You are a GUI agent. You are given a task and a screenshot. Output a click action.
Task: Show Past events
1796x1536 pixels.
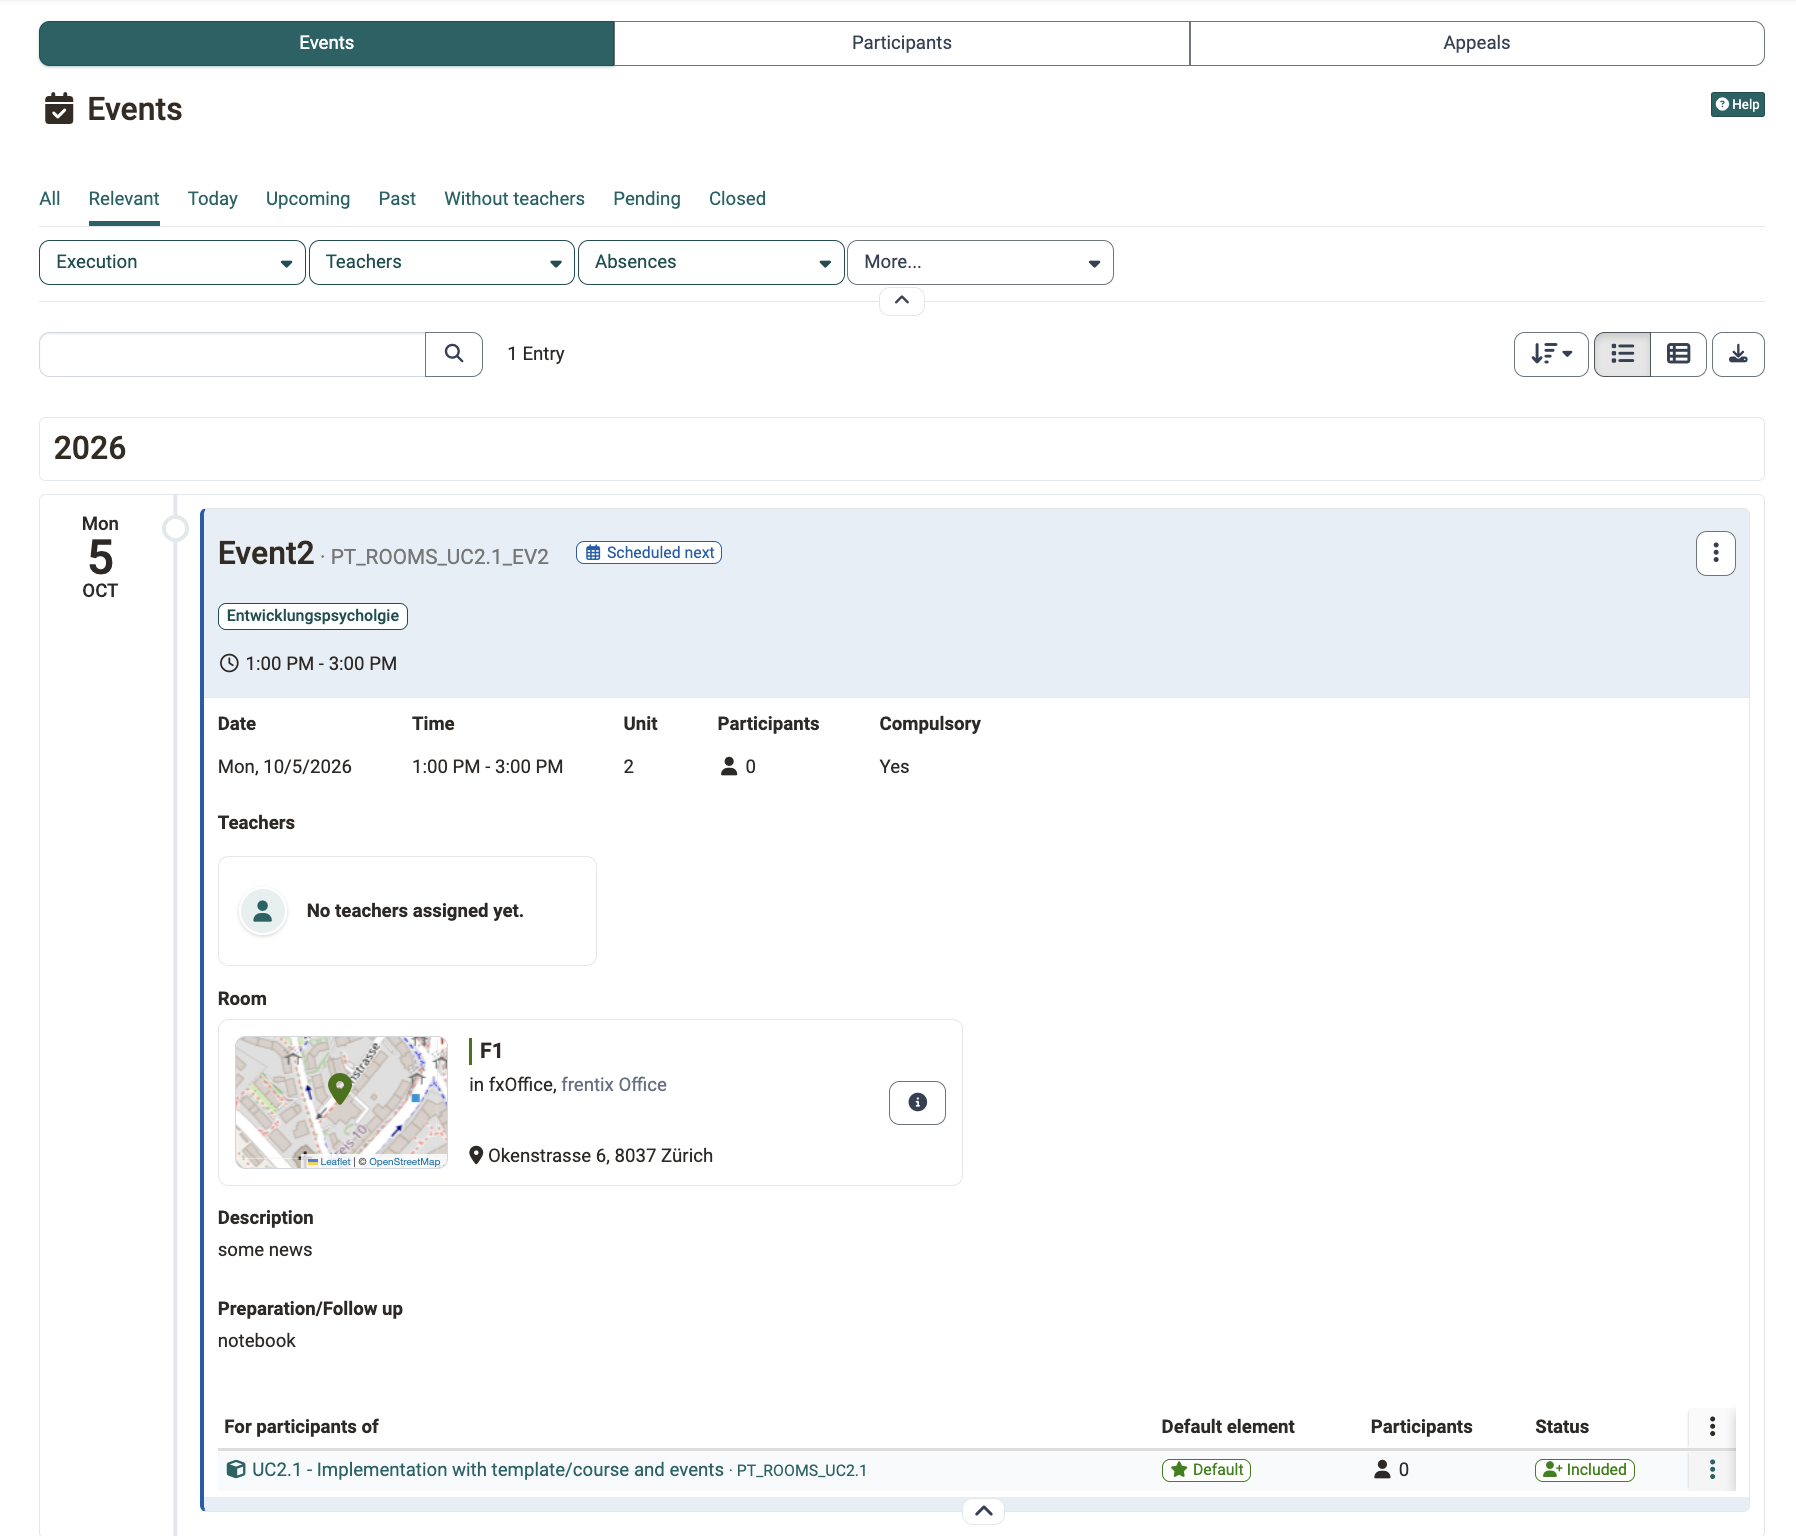397,199
